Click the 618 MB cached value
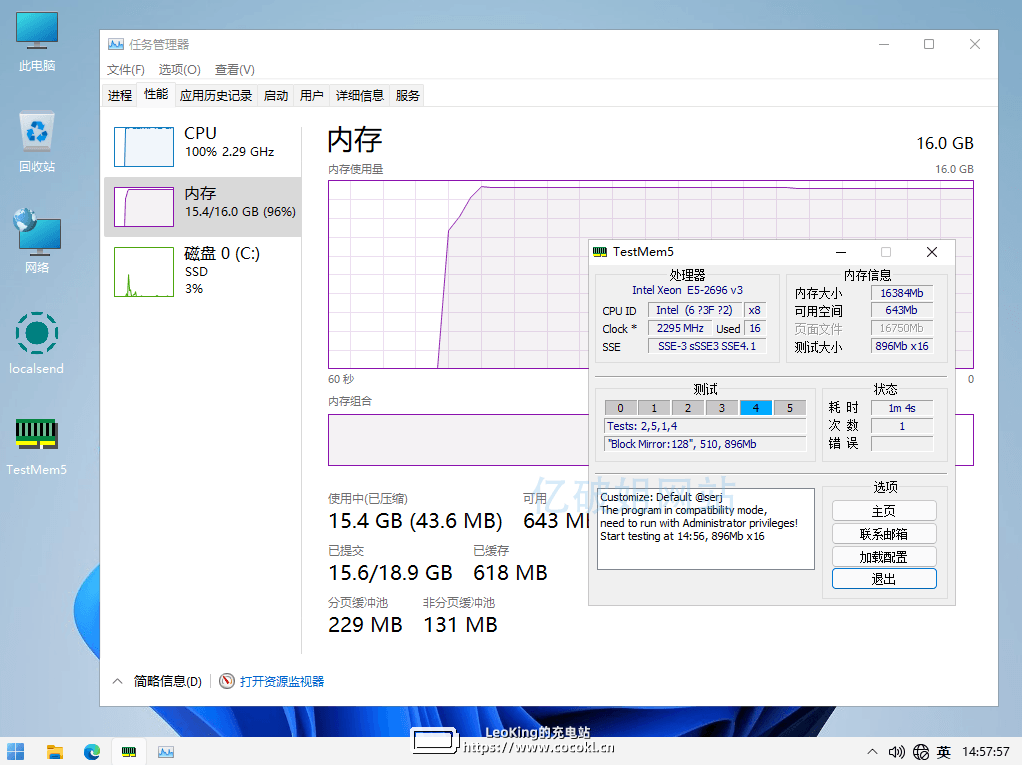The height and width of the screenshot is (765, 1022). pos(510,573)
